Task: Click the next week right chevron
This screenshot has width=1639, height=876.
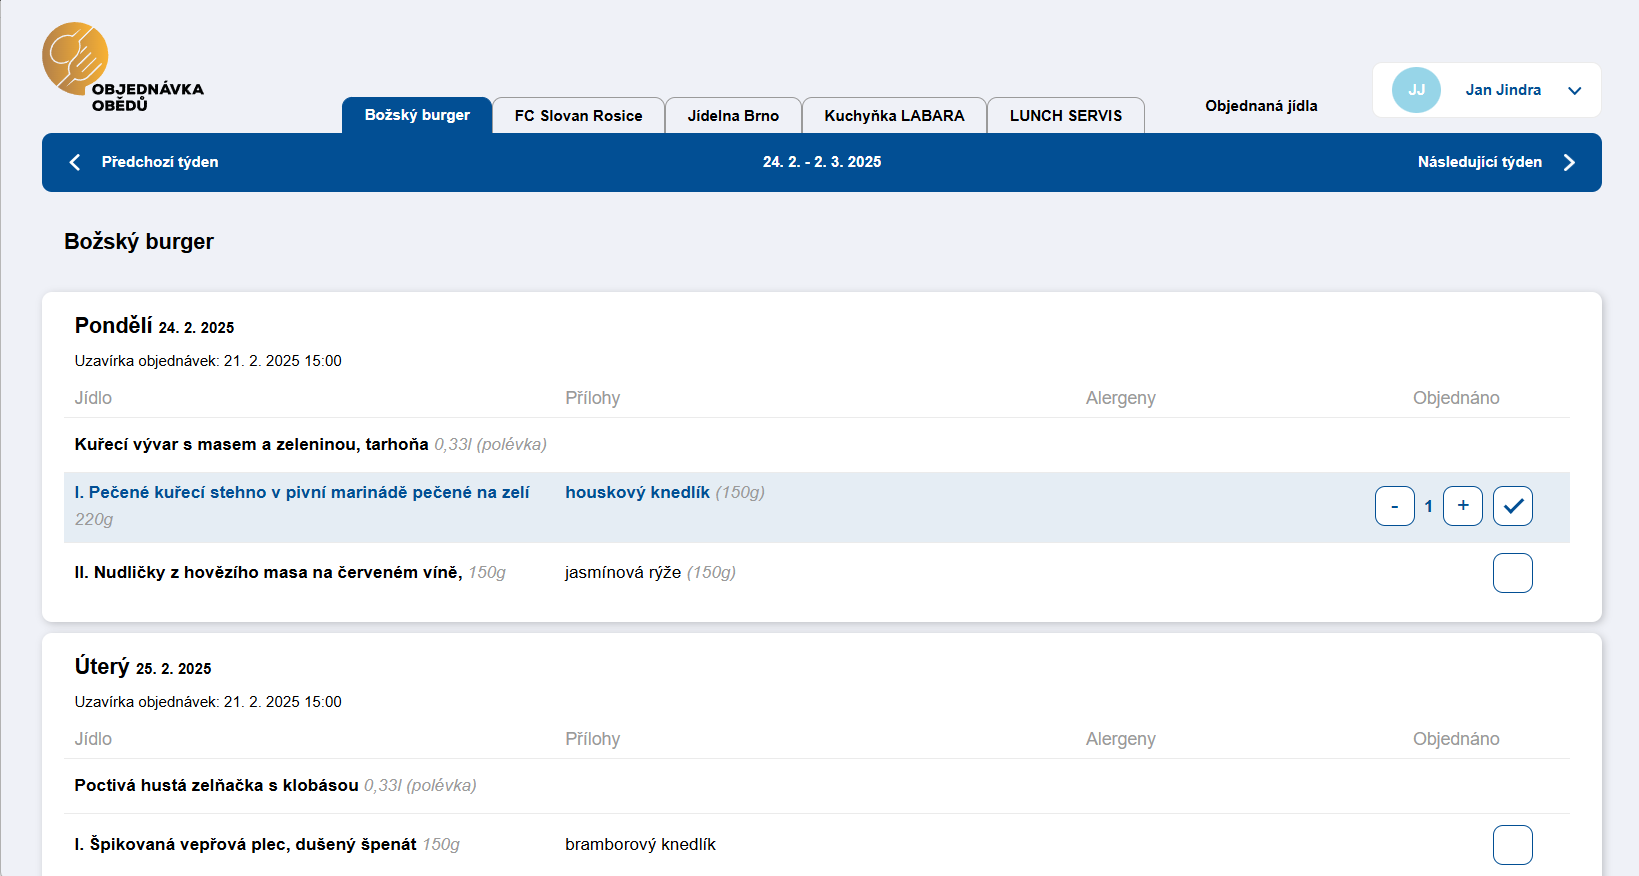Action: click(x=1568, y=162)
